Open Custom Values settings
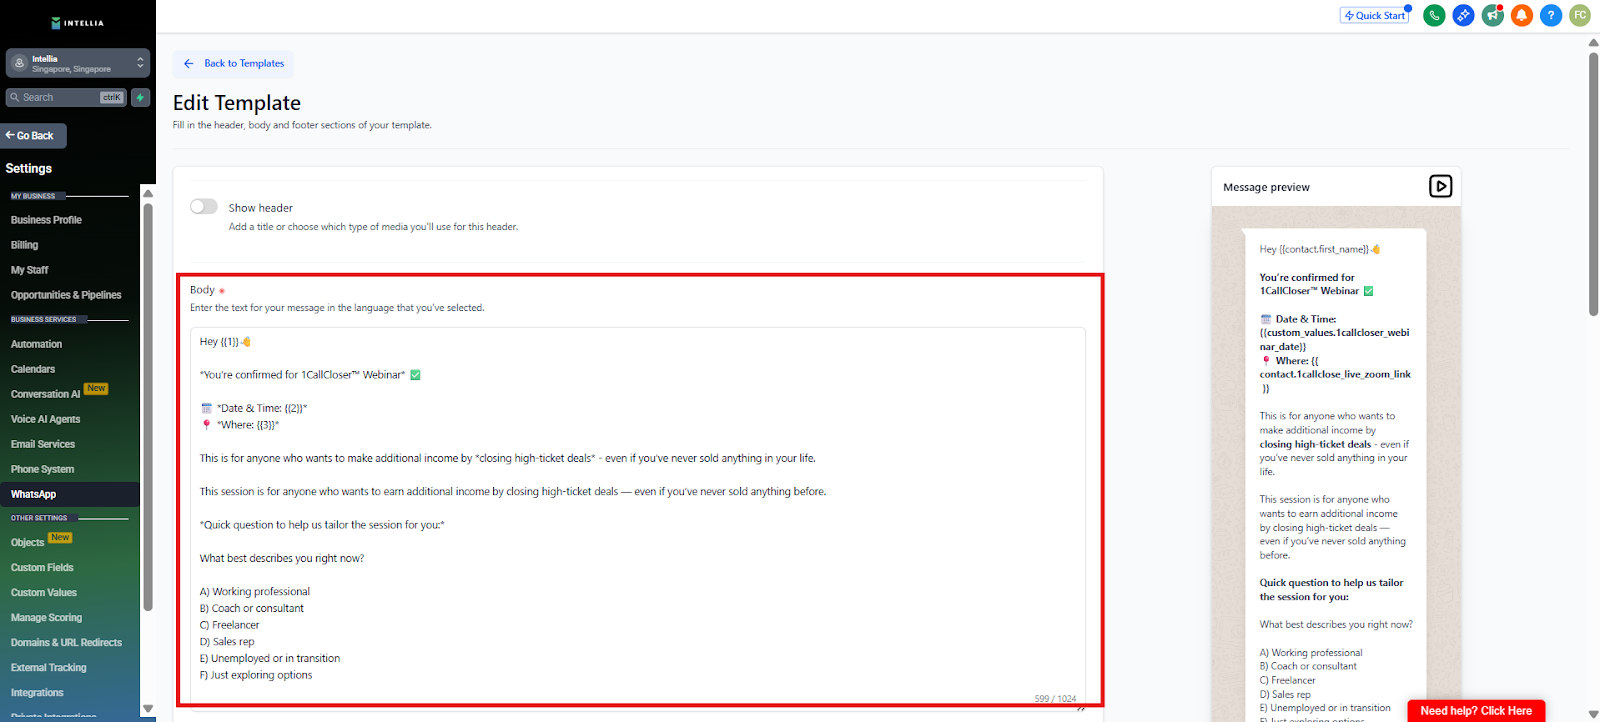1600x722 pixels. pos(44,593)
